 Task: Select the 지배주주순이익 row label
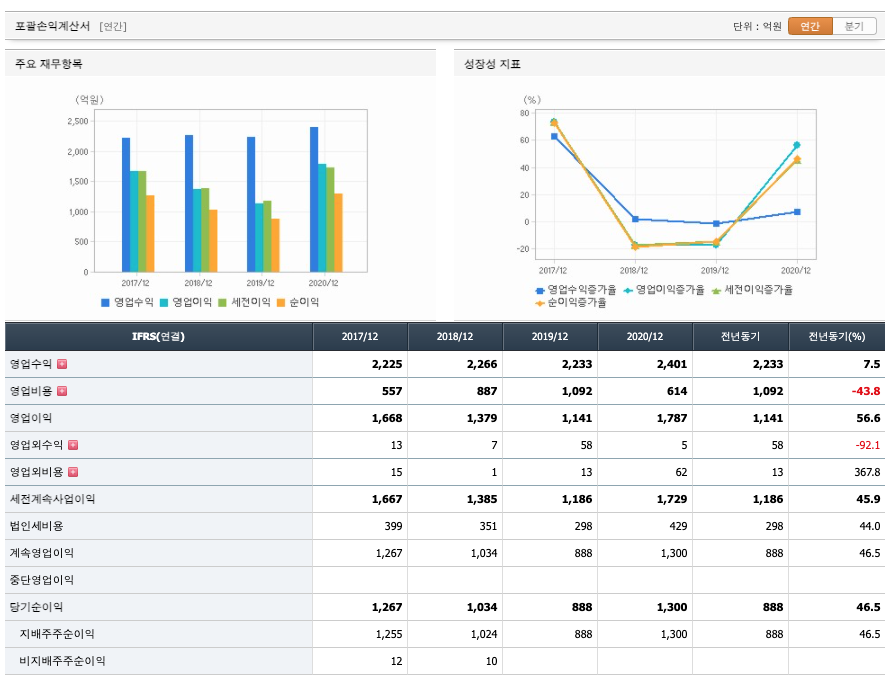click(x=57, y=634)
